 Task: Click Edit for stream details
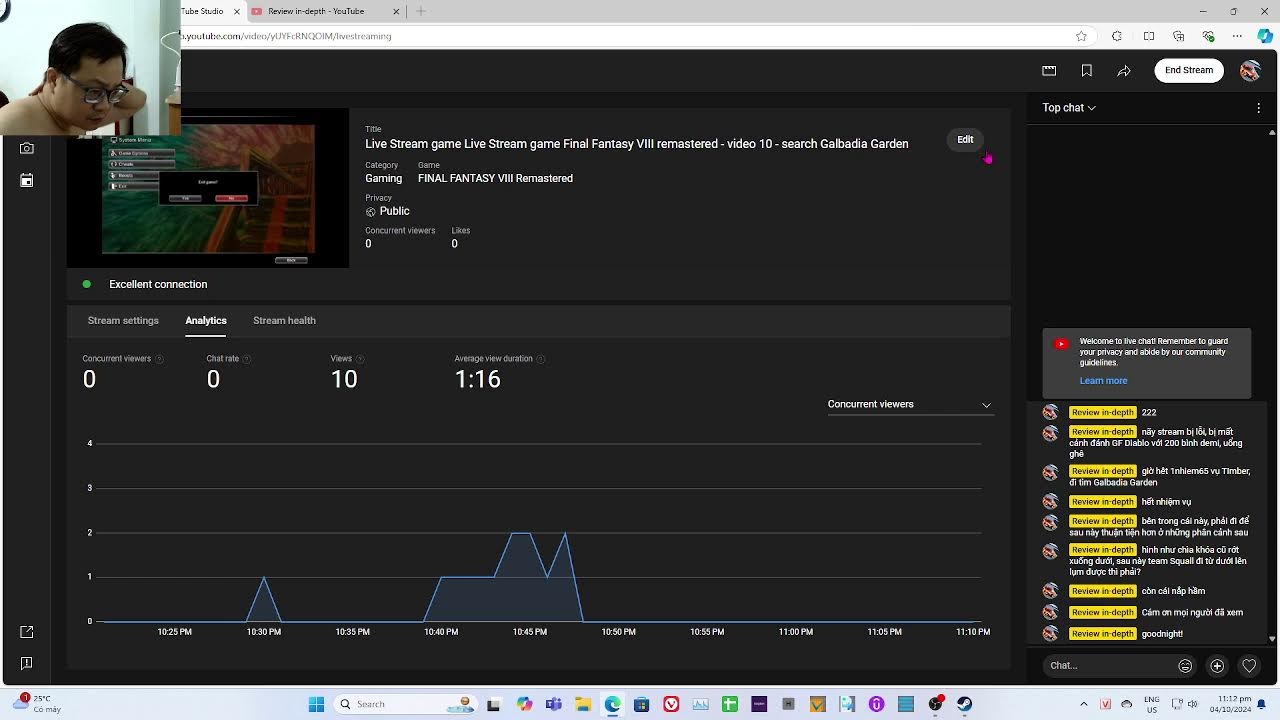coord(965,139)
